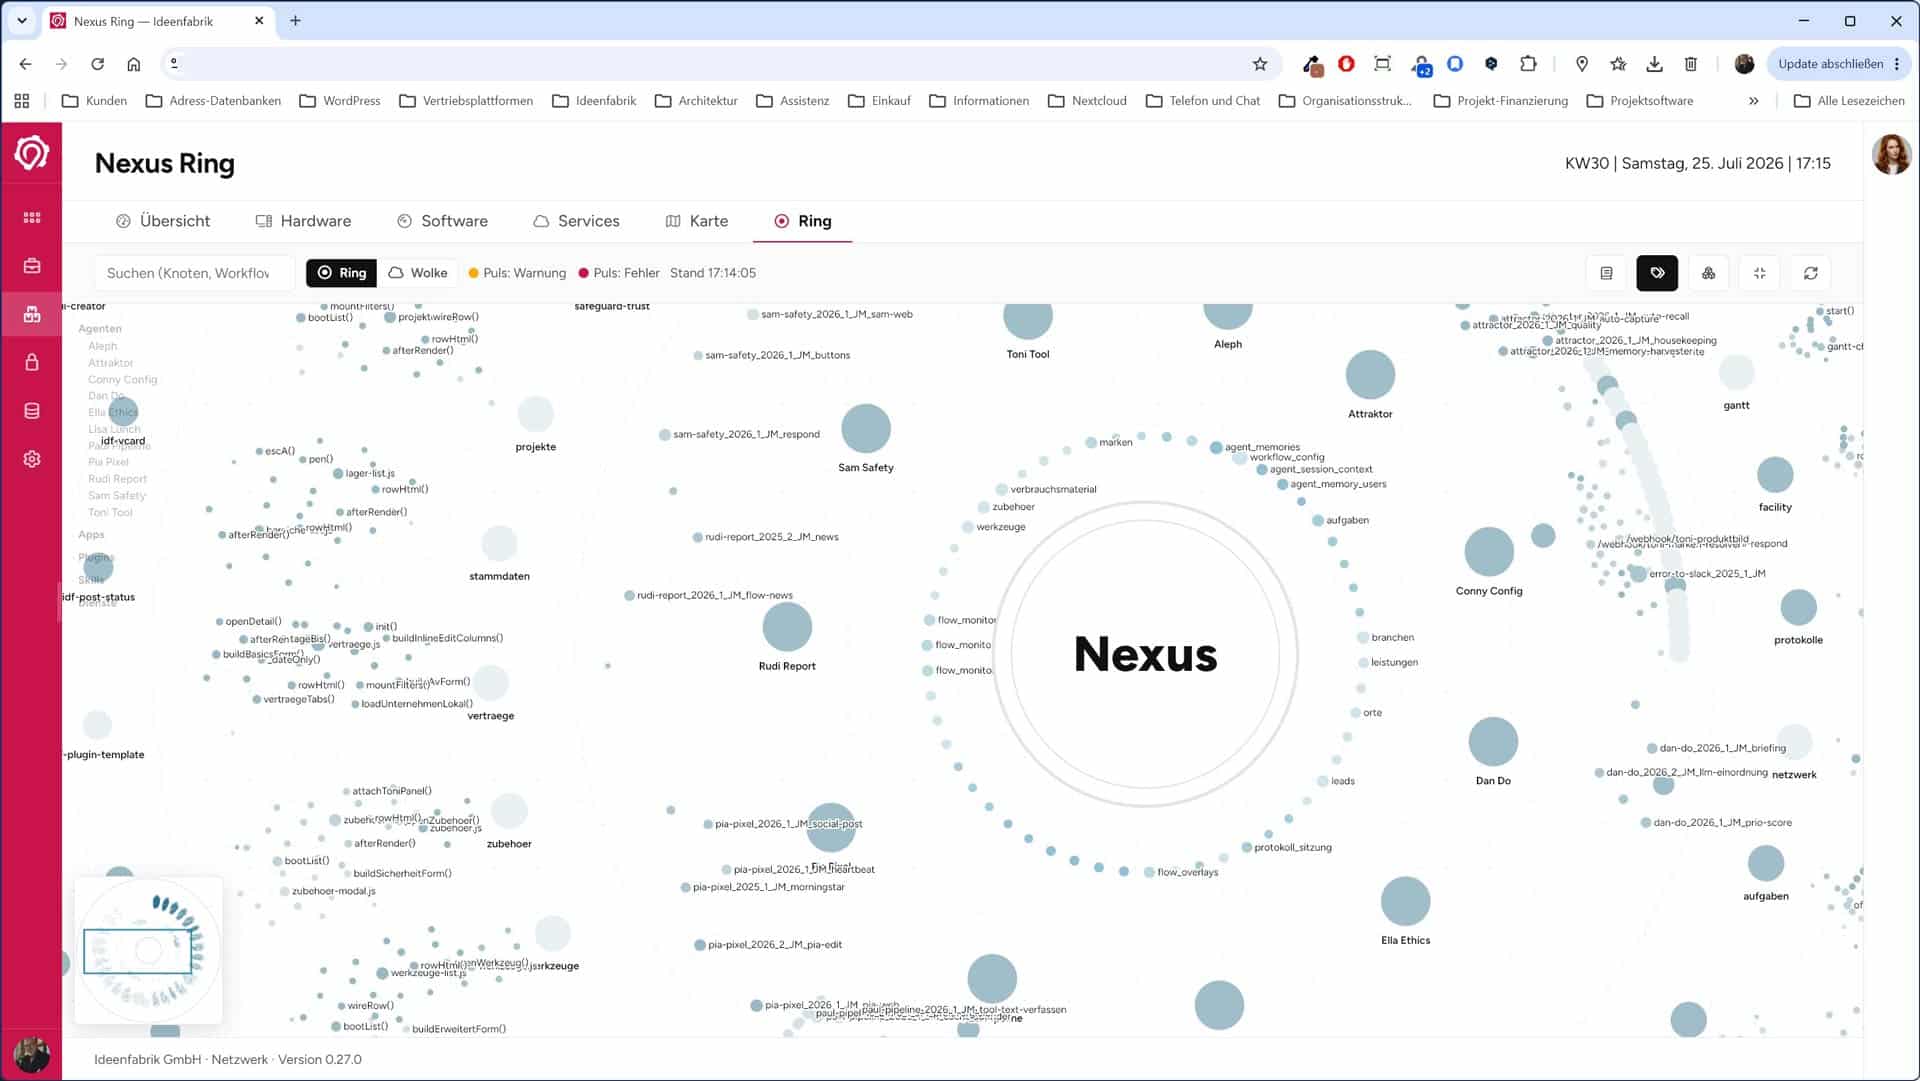The width and height of the screenshot is (1920, 1081).
Task: Click the central Nexus node
Action: 1145,654
